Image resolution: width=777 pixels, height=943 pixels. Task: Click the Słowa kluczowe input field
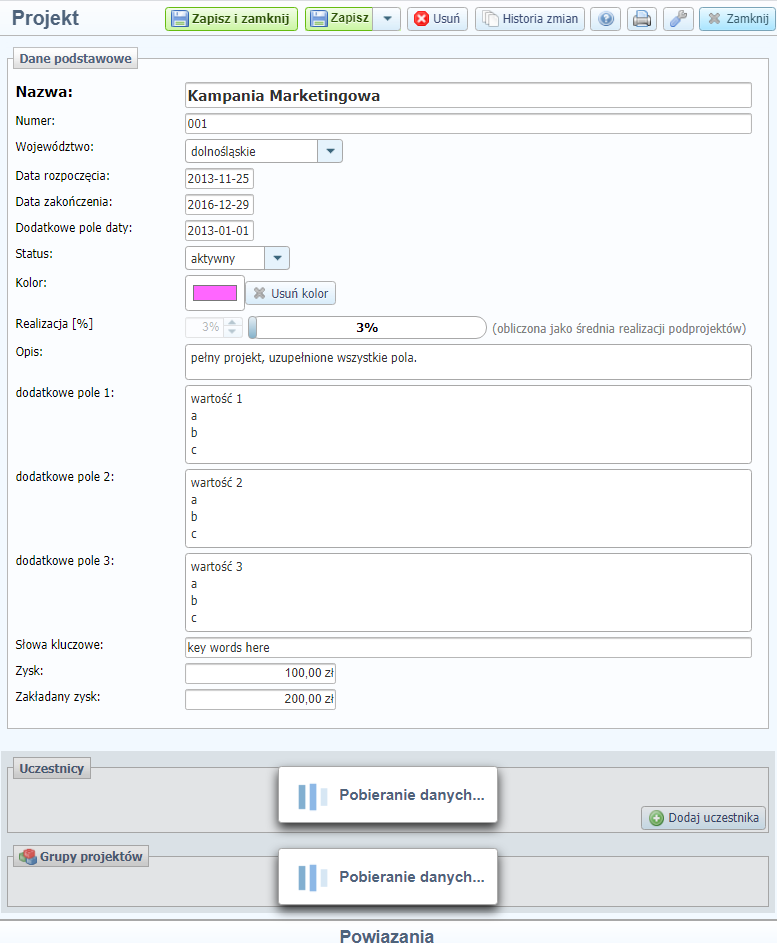(x=468, y=648)
